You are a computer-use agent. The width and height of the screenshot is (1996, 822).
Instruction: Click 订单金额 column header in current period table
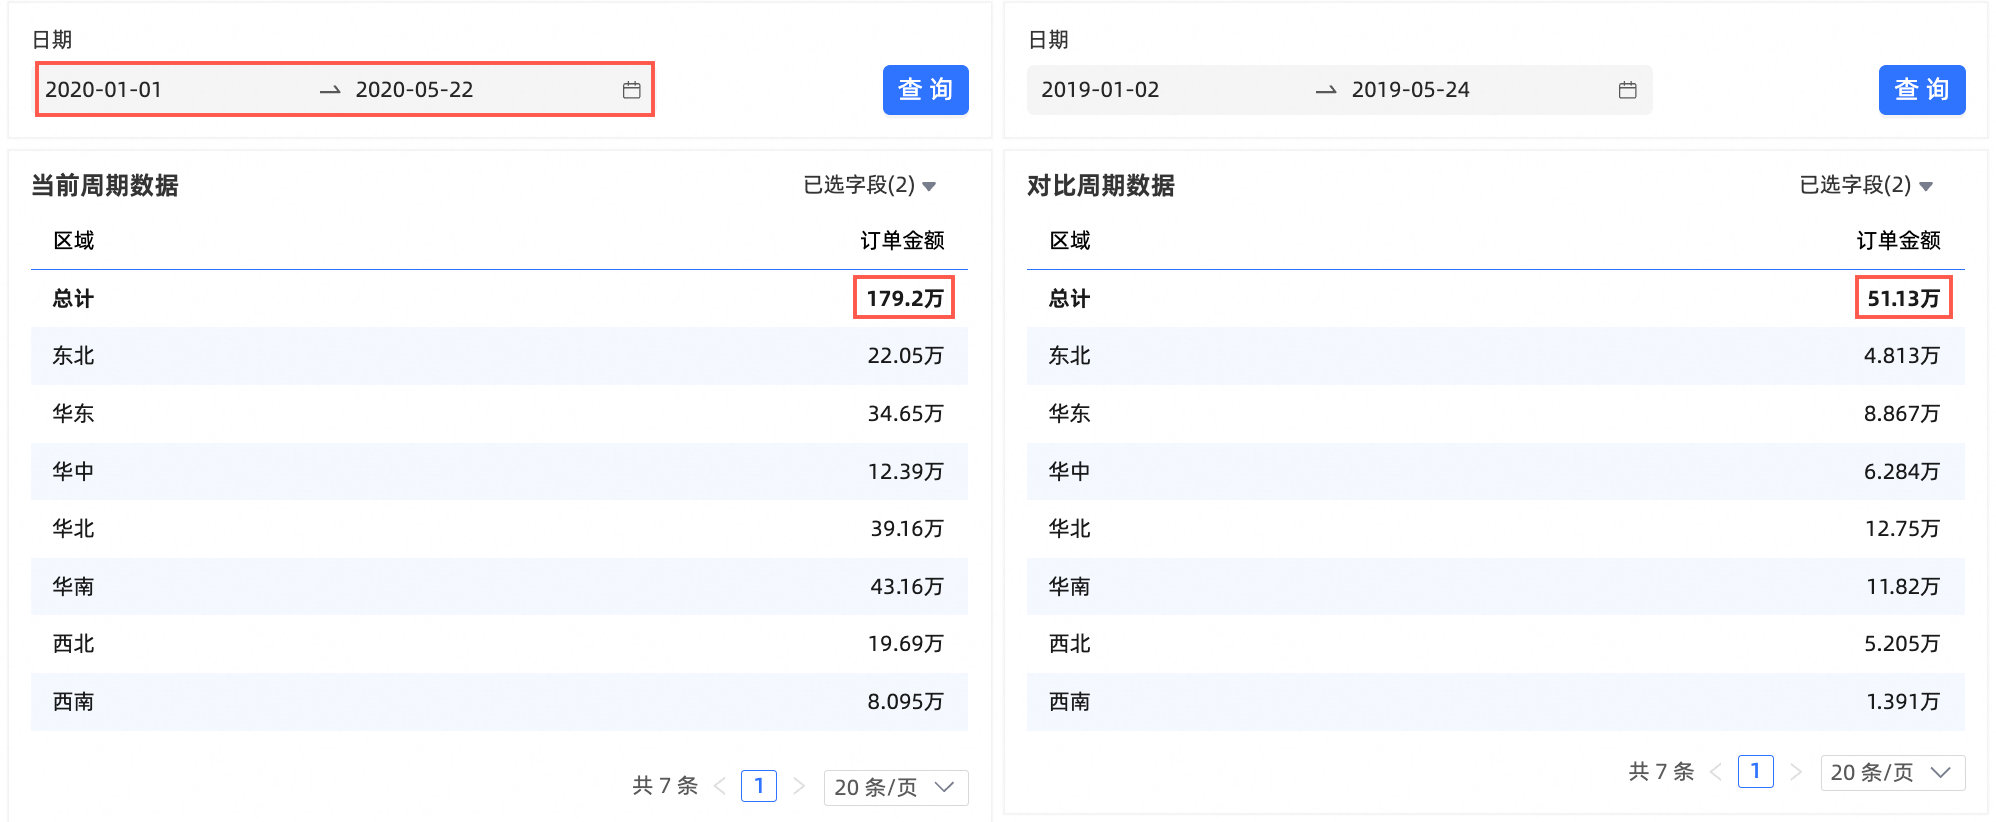(x=902, y=241)
